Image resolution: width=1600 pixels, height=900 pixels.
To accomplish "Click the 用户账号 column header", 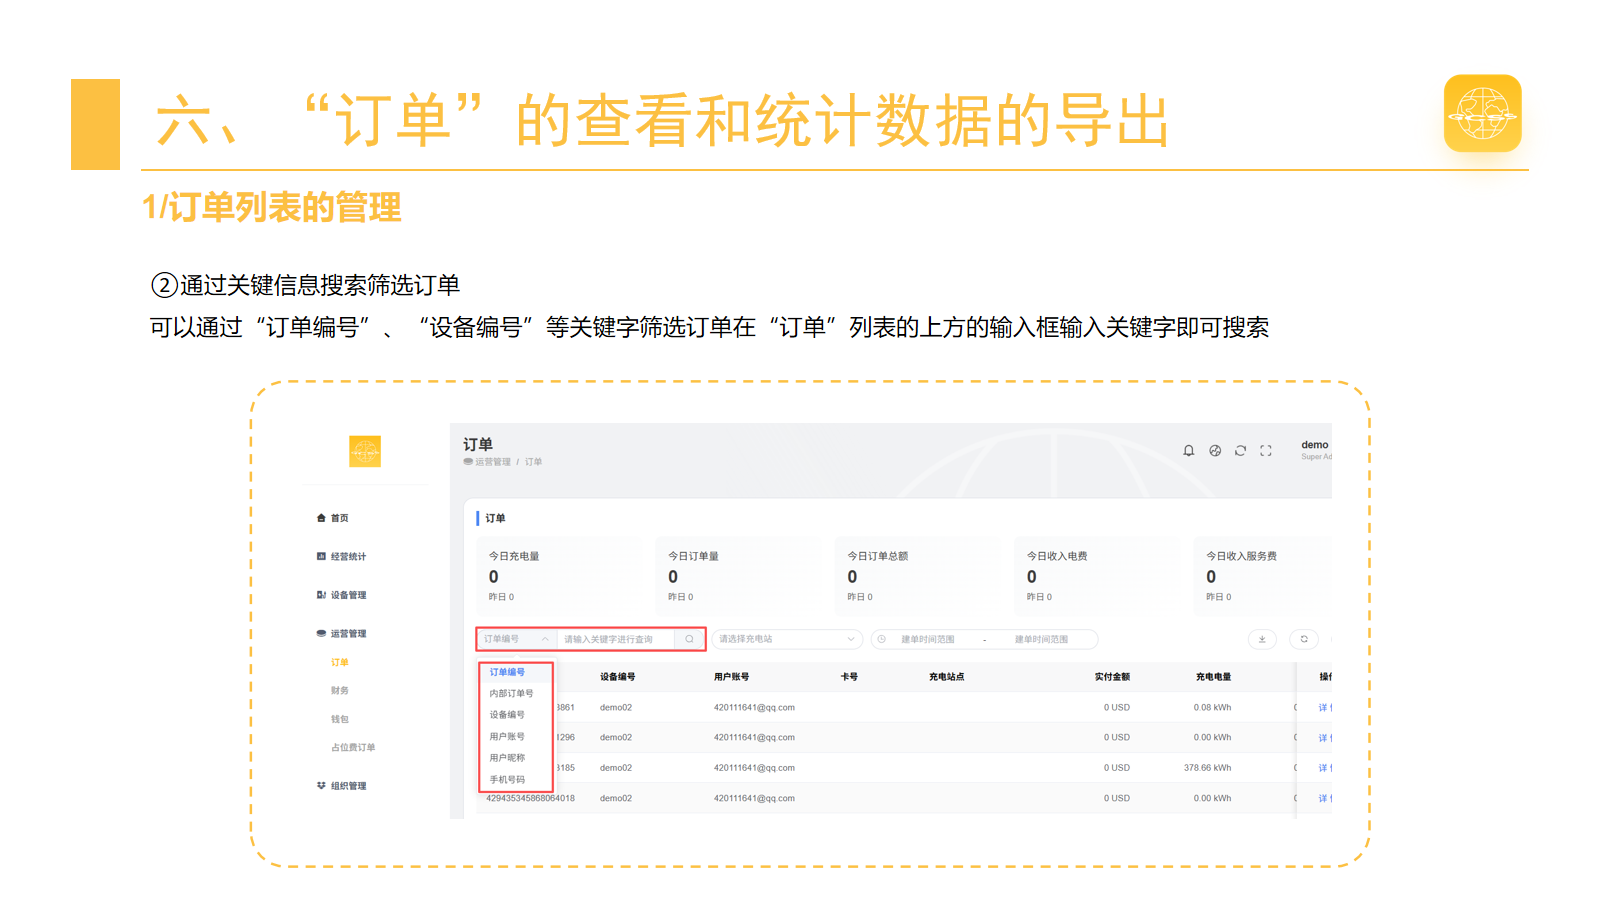I will point(731,677).
